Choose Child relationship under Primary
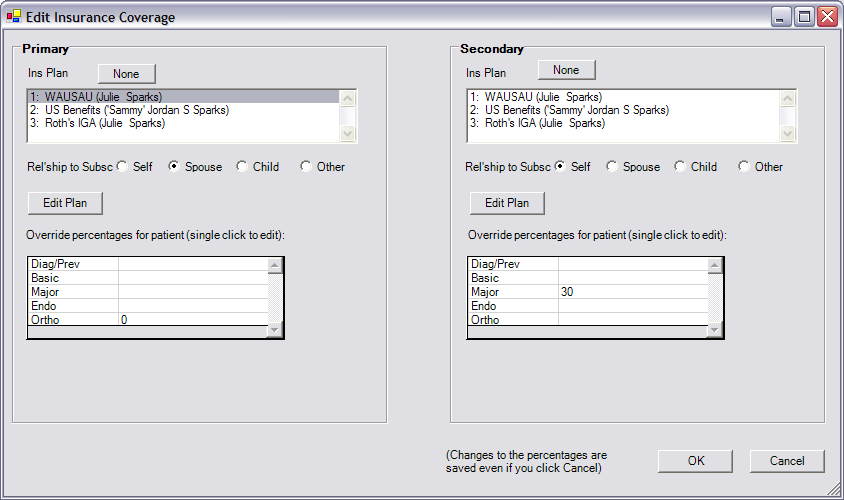Viewport: 844px width, 500px height. (x=242, y=166)
